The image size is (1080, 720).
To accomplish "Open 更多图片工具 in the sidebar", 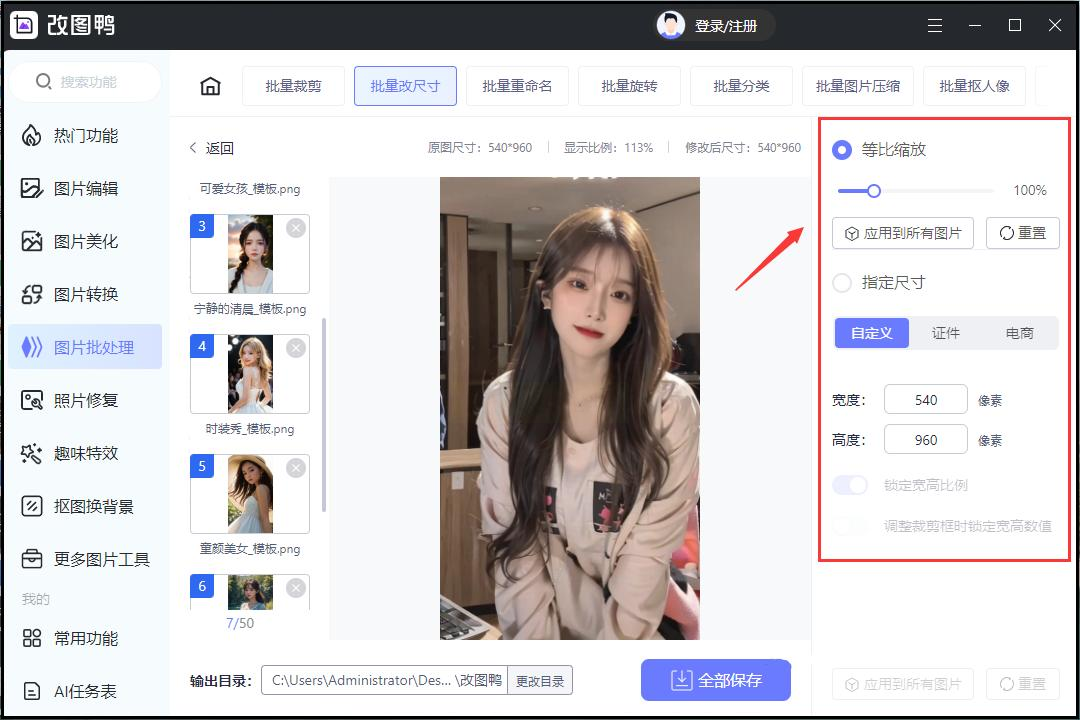I will pyautogui.click(x=85, y=559).
